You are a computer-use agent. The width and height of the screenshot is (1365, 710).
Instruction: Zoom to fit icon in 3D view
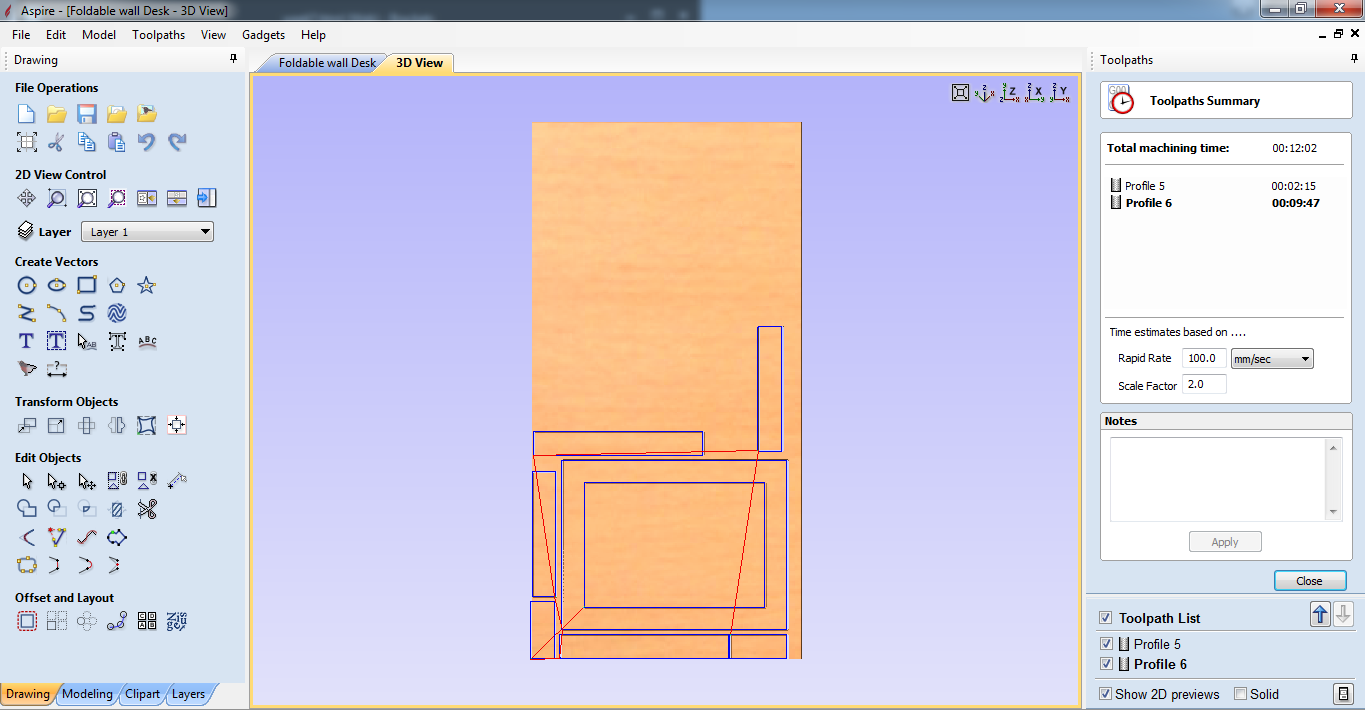point(960,93)
